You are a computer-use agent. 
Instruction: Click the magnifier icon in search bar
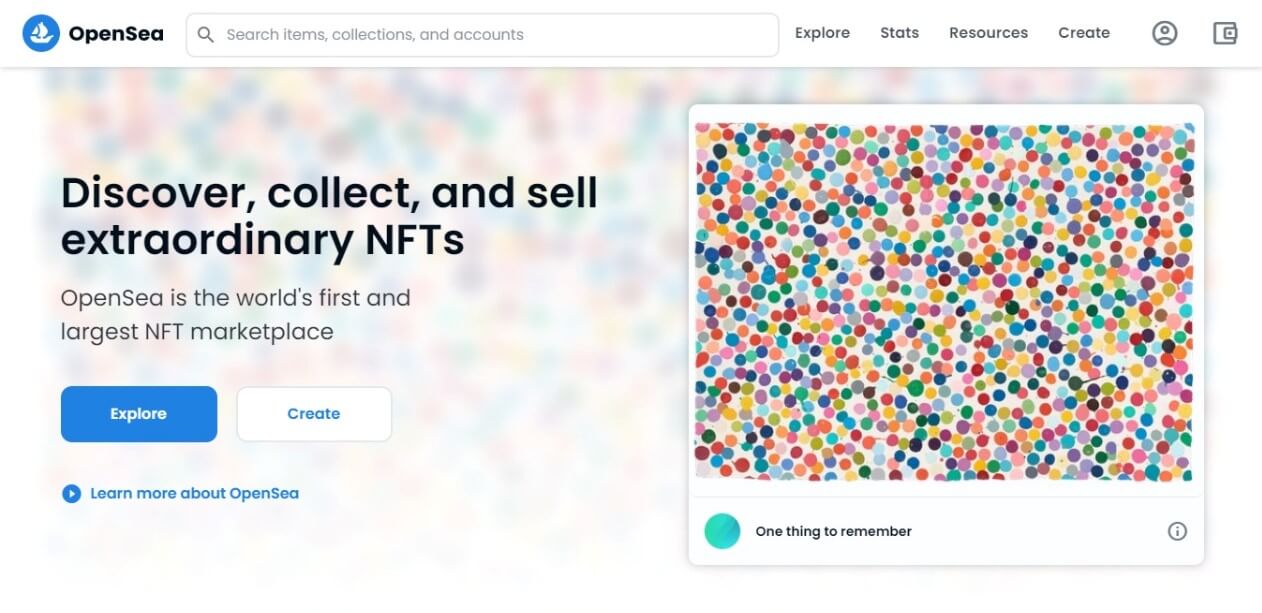(x=206, y=35)
